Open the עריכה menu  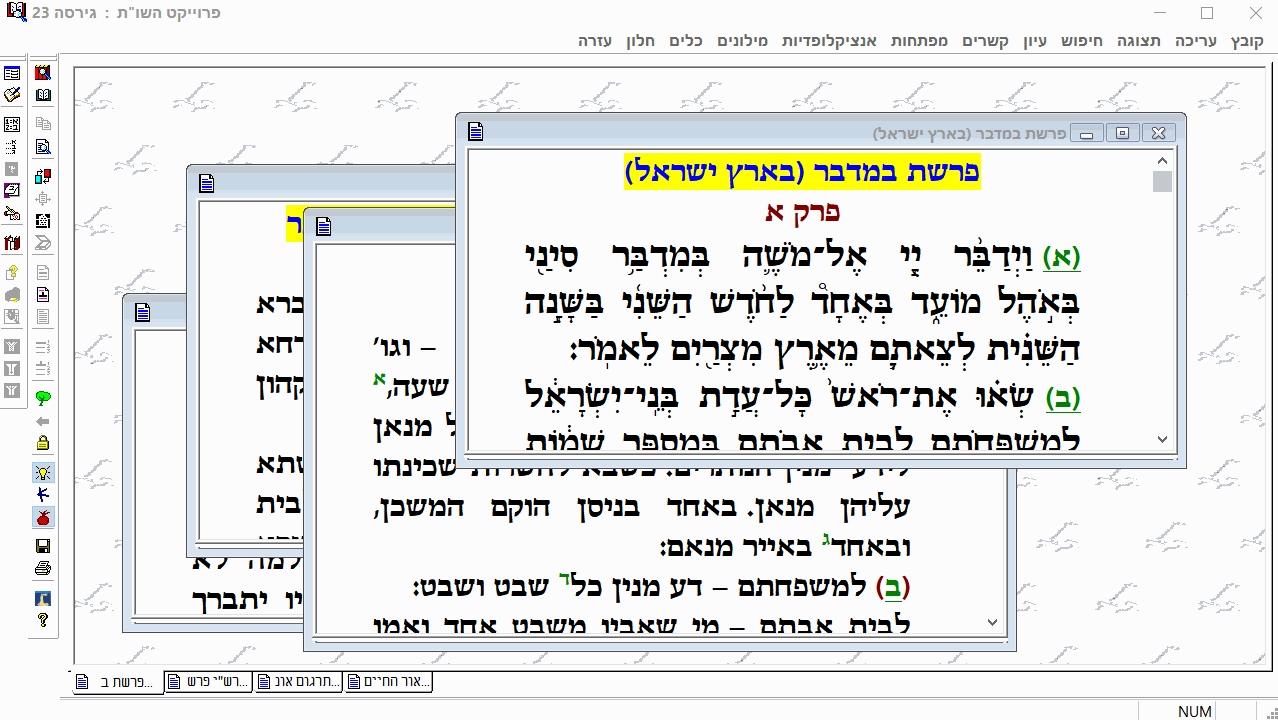click(1195, 41)
